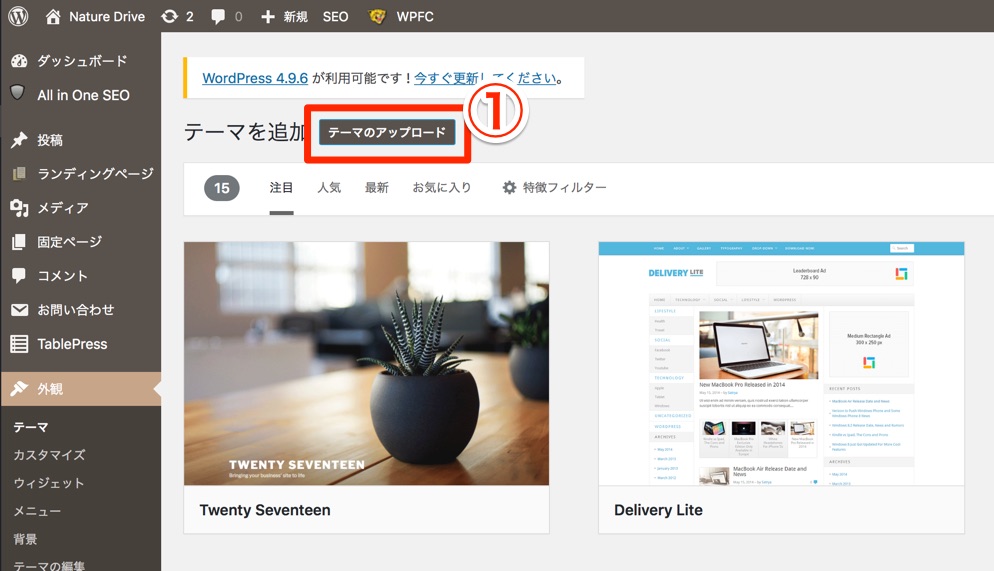Open the comments bubble icon in admin bar
The height and width of the screenshot is (571, 994).
218,16
